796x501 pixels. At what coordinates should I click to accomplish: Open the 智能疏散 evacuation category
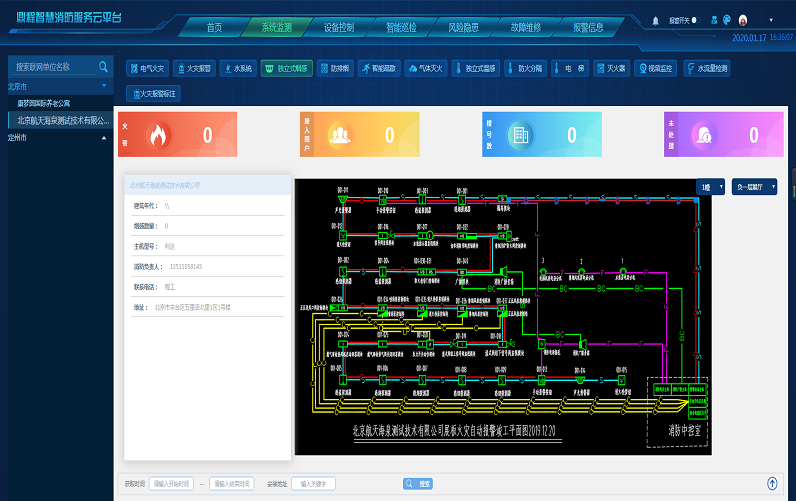tap(379, 68)
